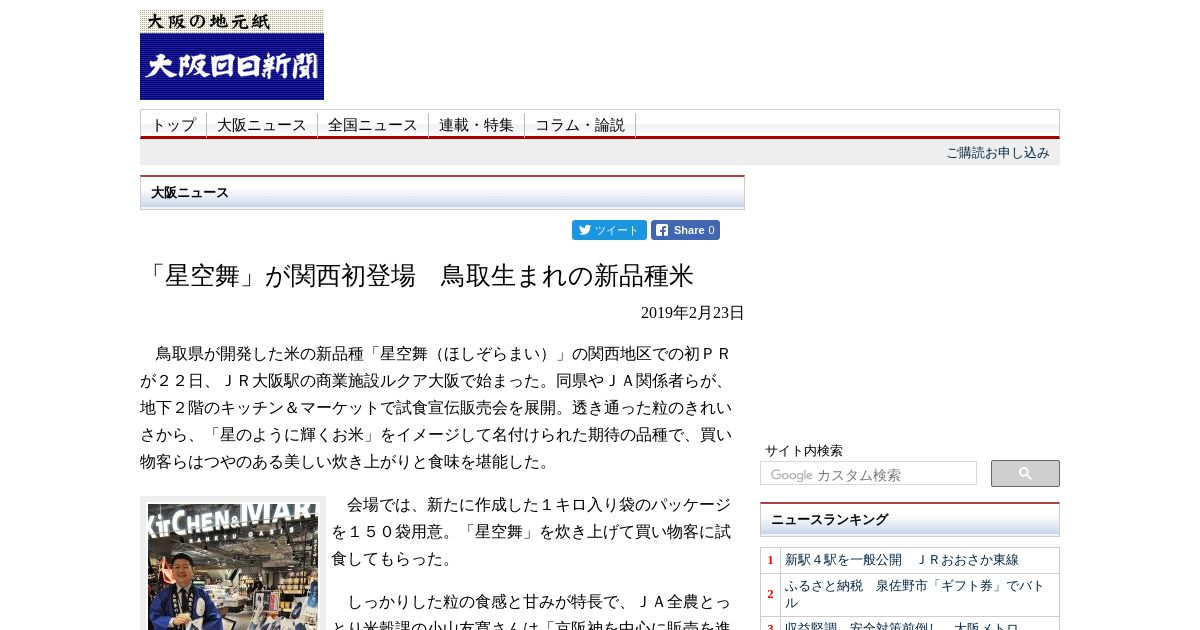Image resolution: width=1200 pixels, height=630 pixels.
Task: Click the Google custom search field
Action: point(868,474)
